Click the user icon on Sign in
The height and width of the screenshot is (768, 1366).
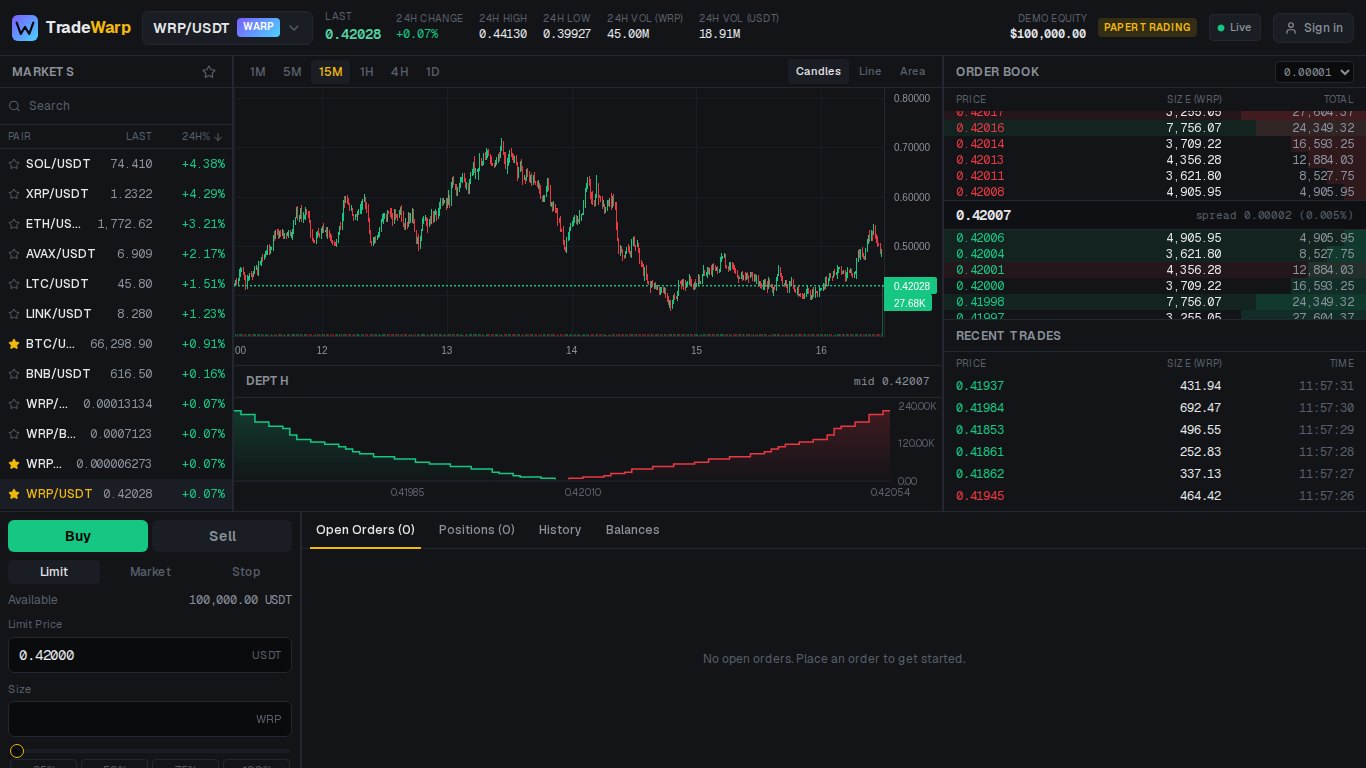1291,28
